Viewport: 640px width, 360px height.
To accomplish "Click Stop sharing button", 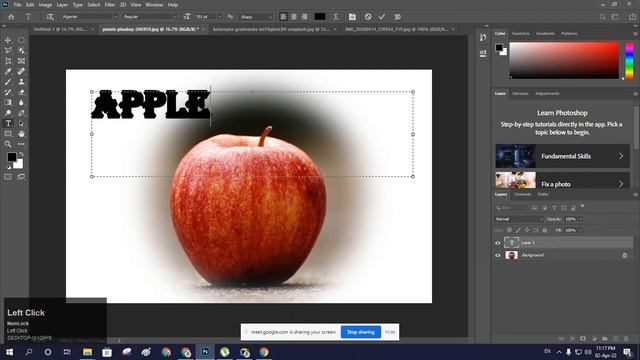I will point(361,332).
